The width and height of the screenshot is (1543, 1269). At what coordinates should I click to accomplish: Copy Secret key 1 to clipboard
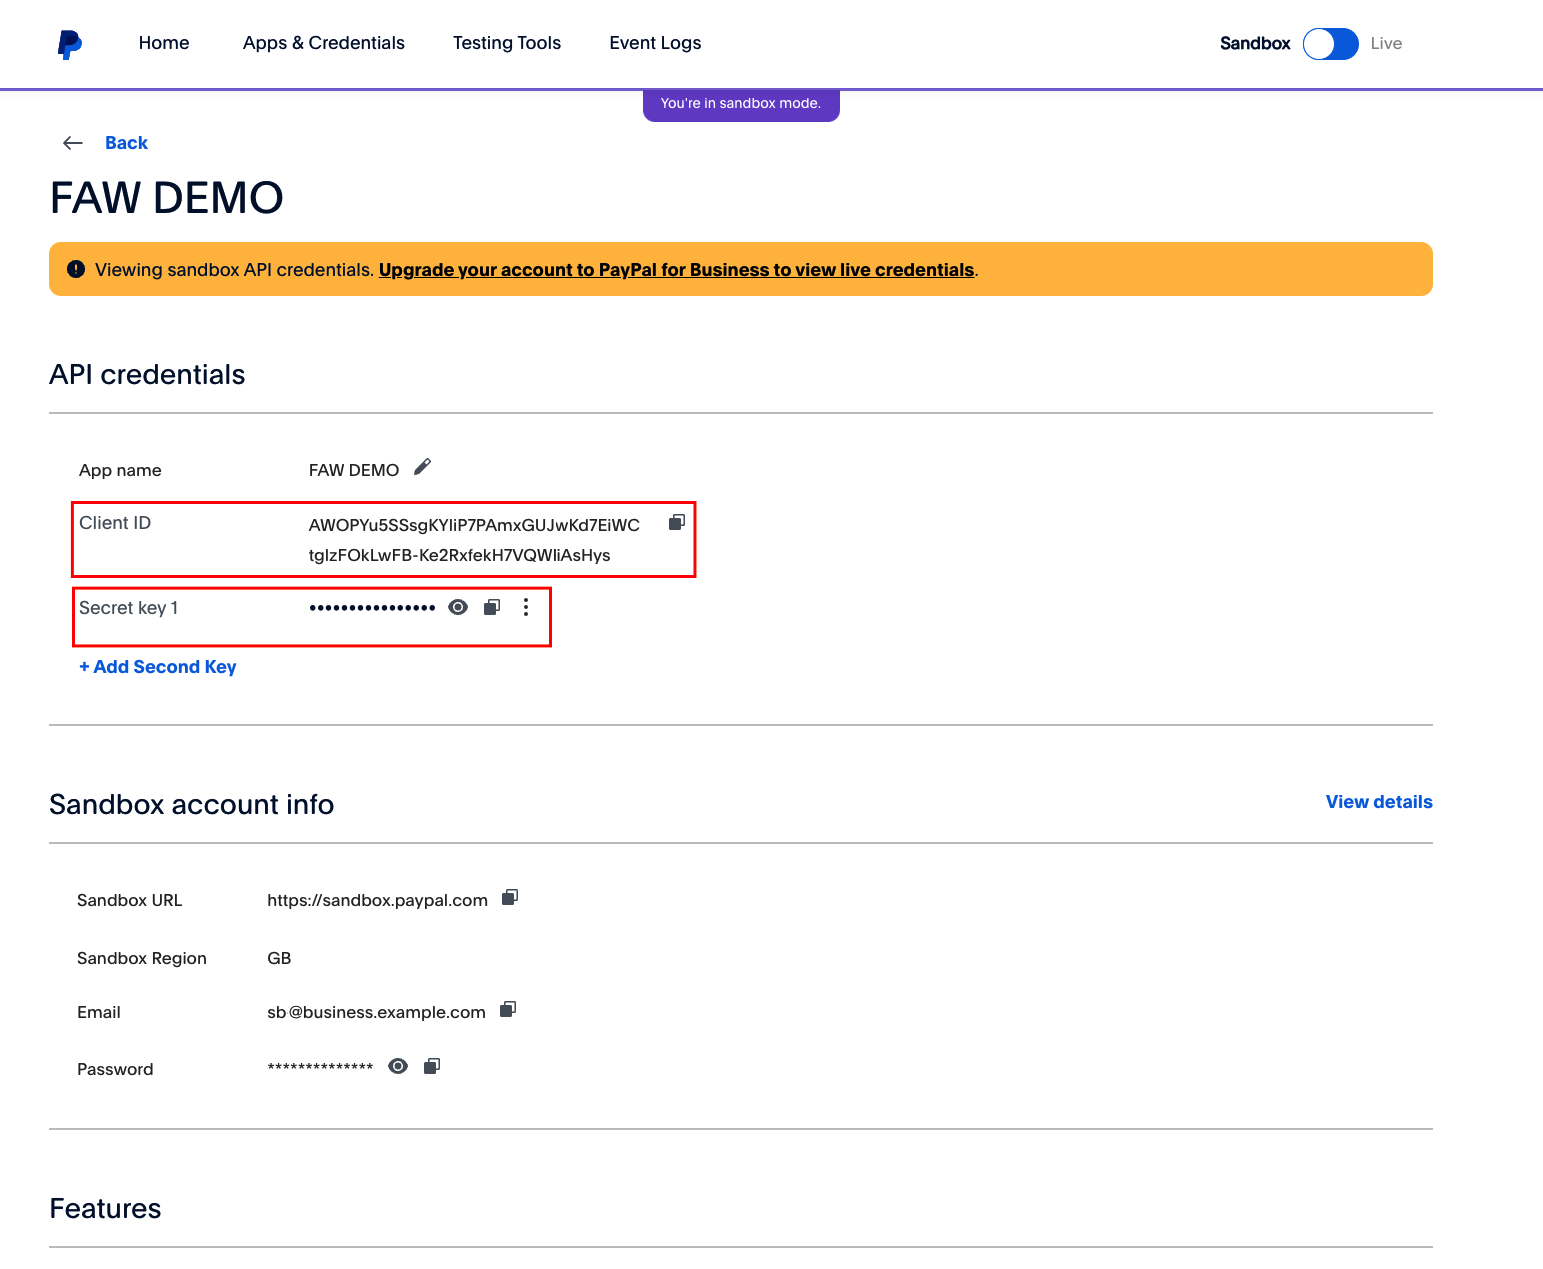click(x=492, y=607)
